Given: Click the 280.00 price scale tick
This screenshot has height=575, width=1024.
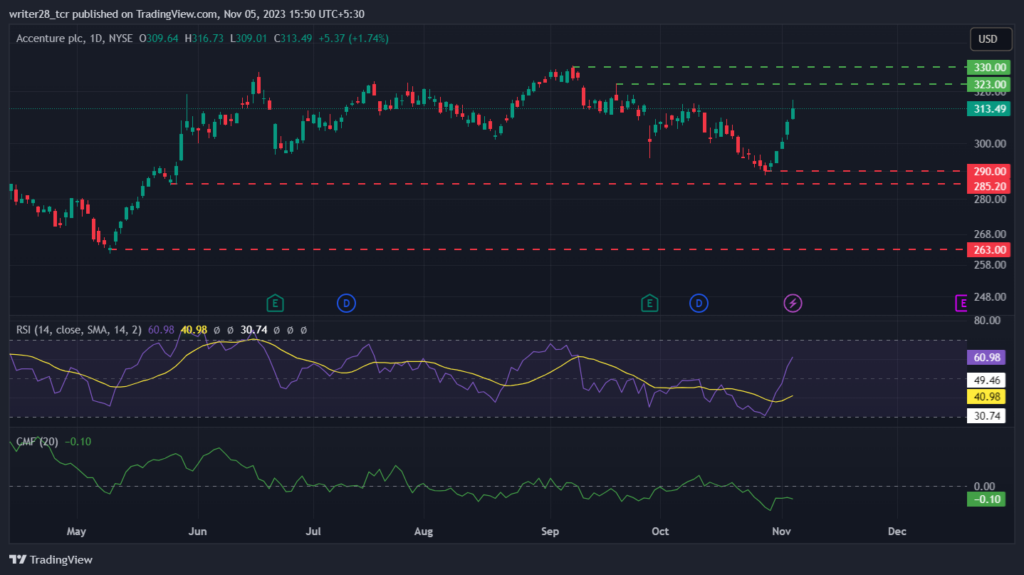Looking at the screenshot, I should tap(990, 199).
